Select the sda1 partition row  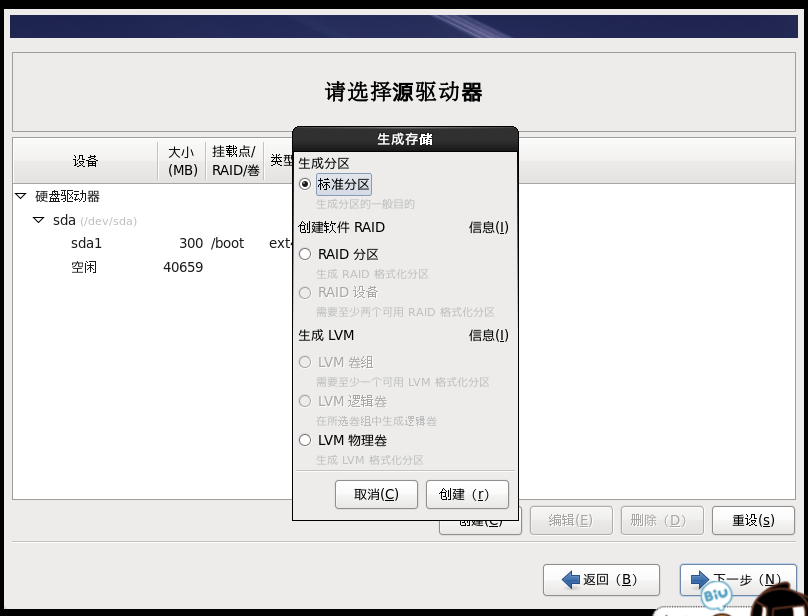click(x=153, y=243)
